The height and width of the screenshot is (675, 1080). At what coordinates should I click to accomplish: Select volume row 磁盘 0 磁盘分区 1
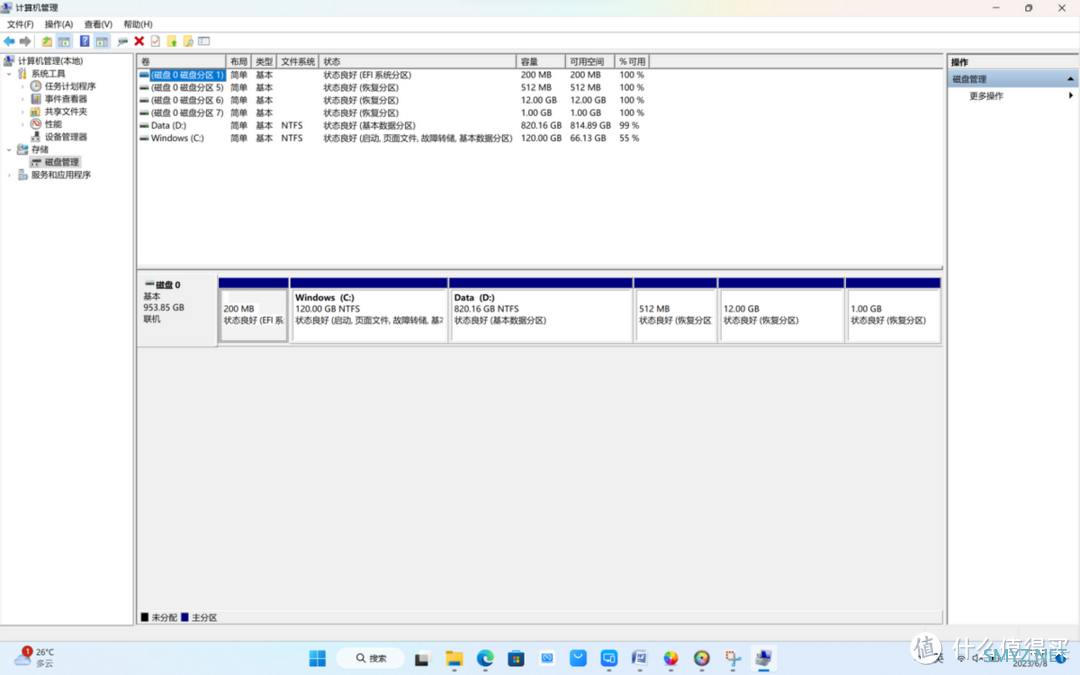[x=392, y=74]
